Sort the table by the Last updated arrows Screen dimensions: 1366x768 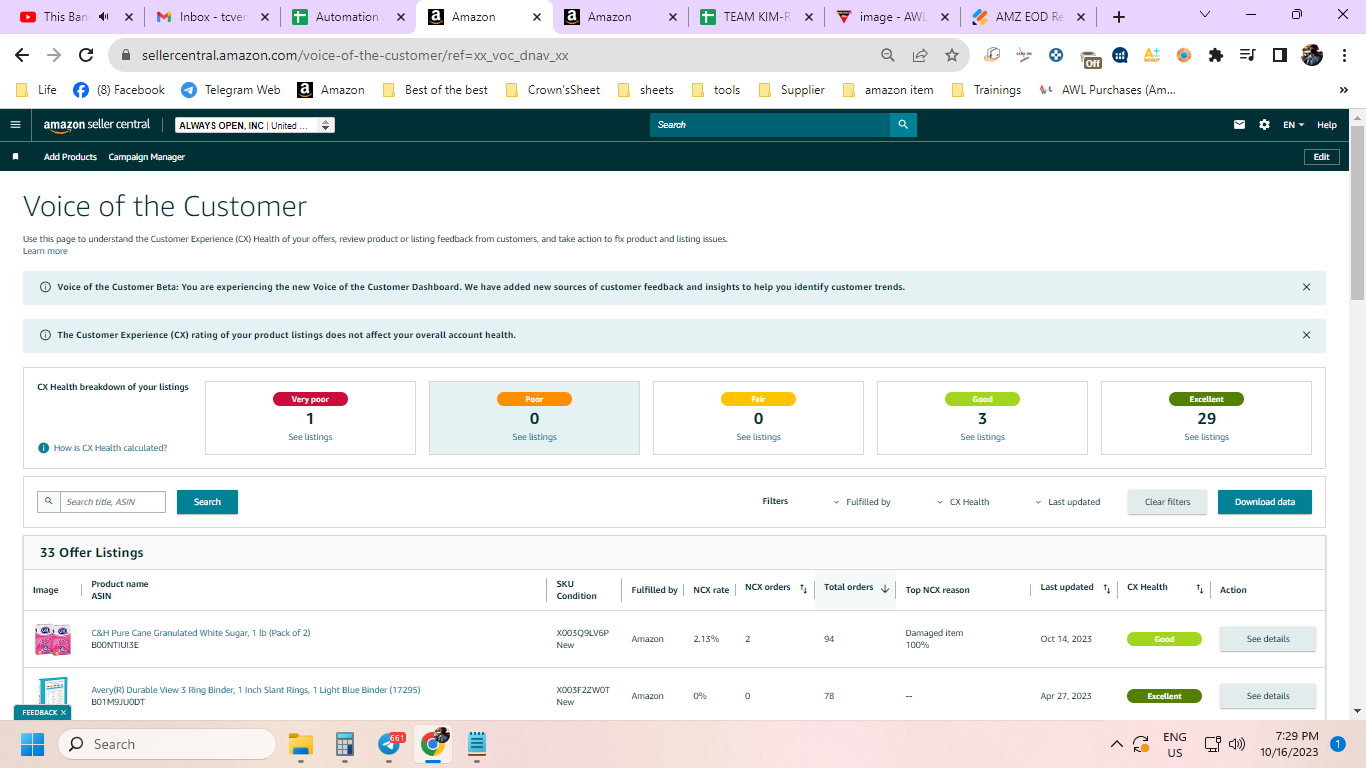[x=1106, y=589]
